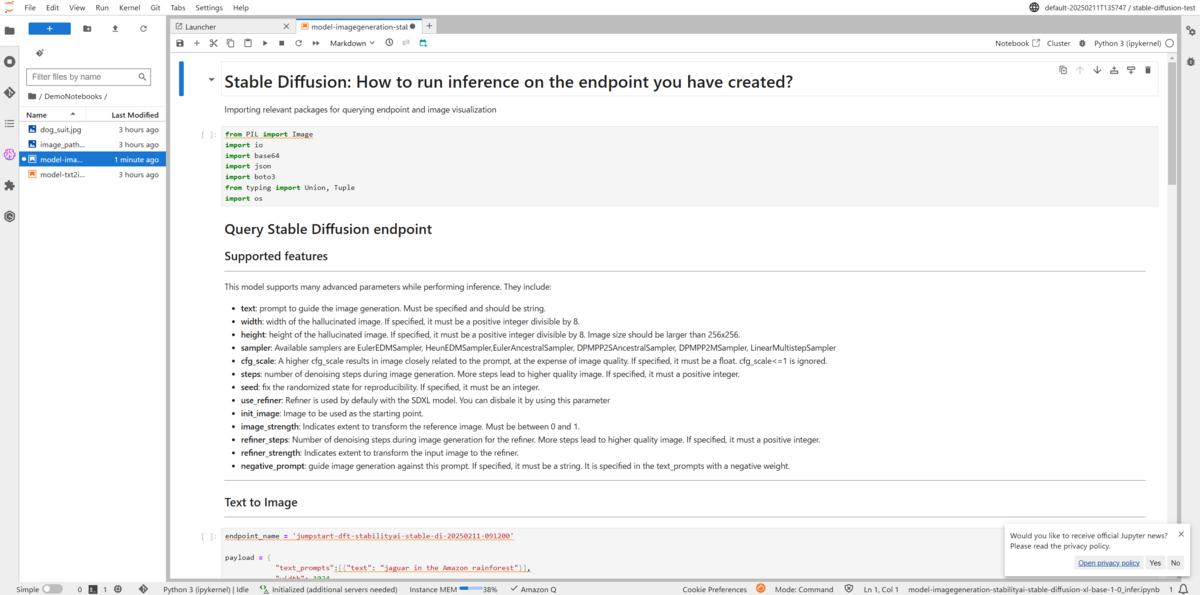Open the file browser sidebar panel
Screen dimensions: 1200x595
pyautogui.click(x=10, y=30)
